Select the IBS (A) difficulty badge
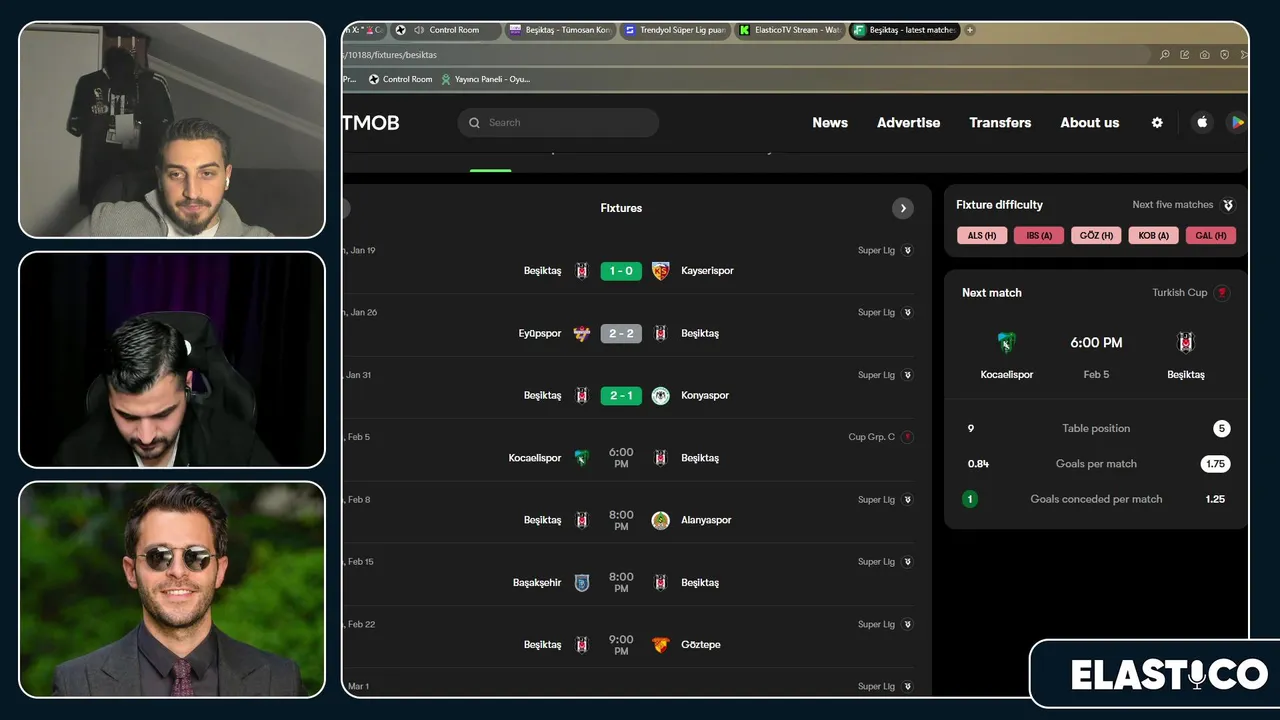This screenshot has width=1280, height=720. (1039, 236)
